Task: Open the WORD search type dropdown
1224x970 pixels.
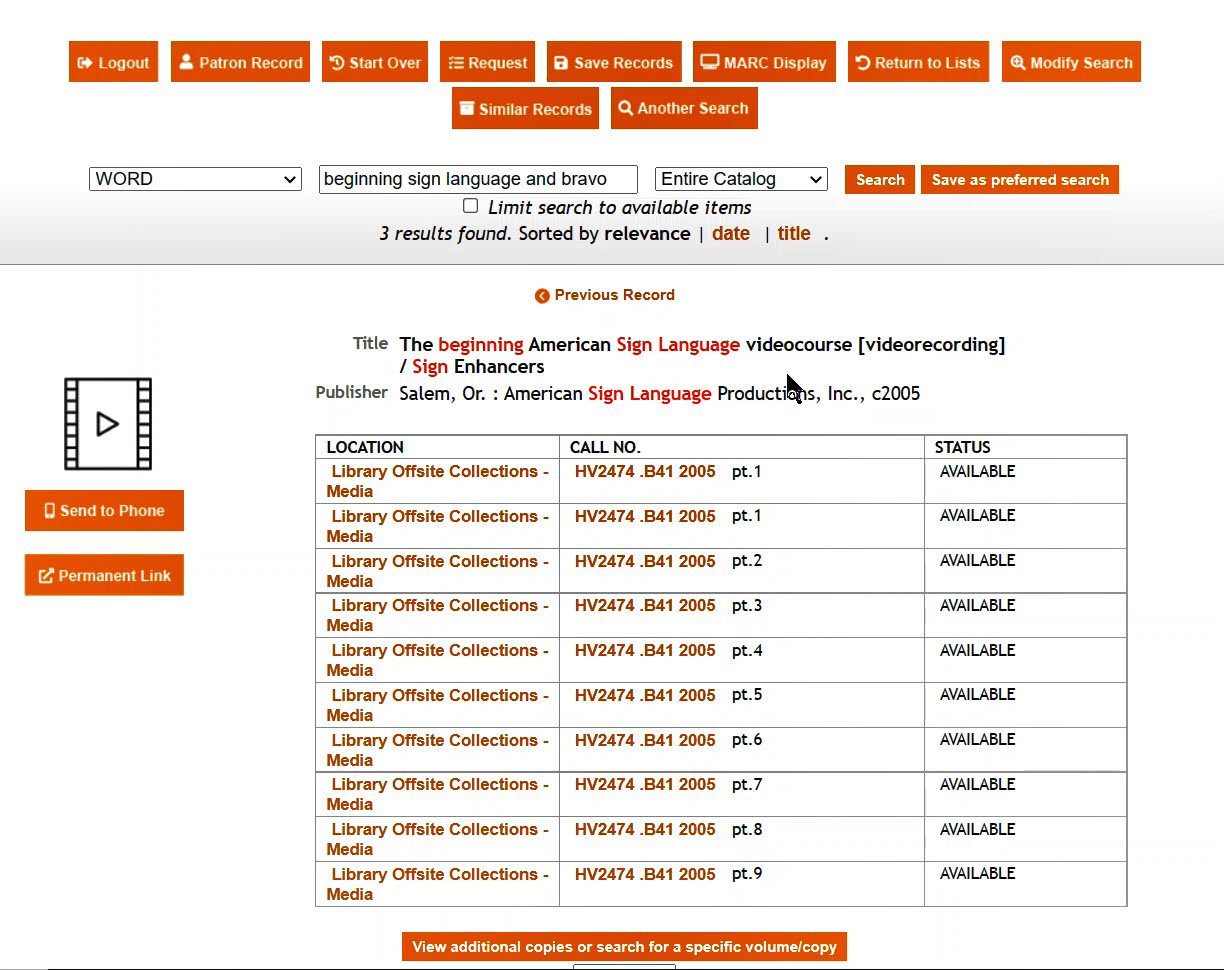Action: [x=195, y=179]
